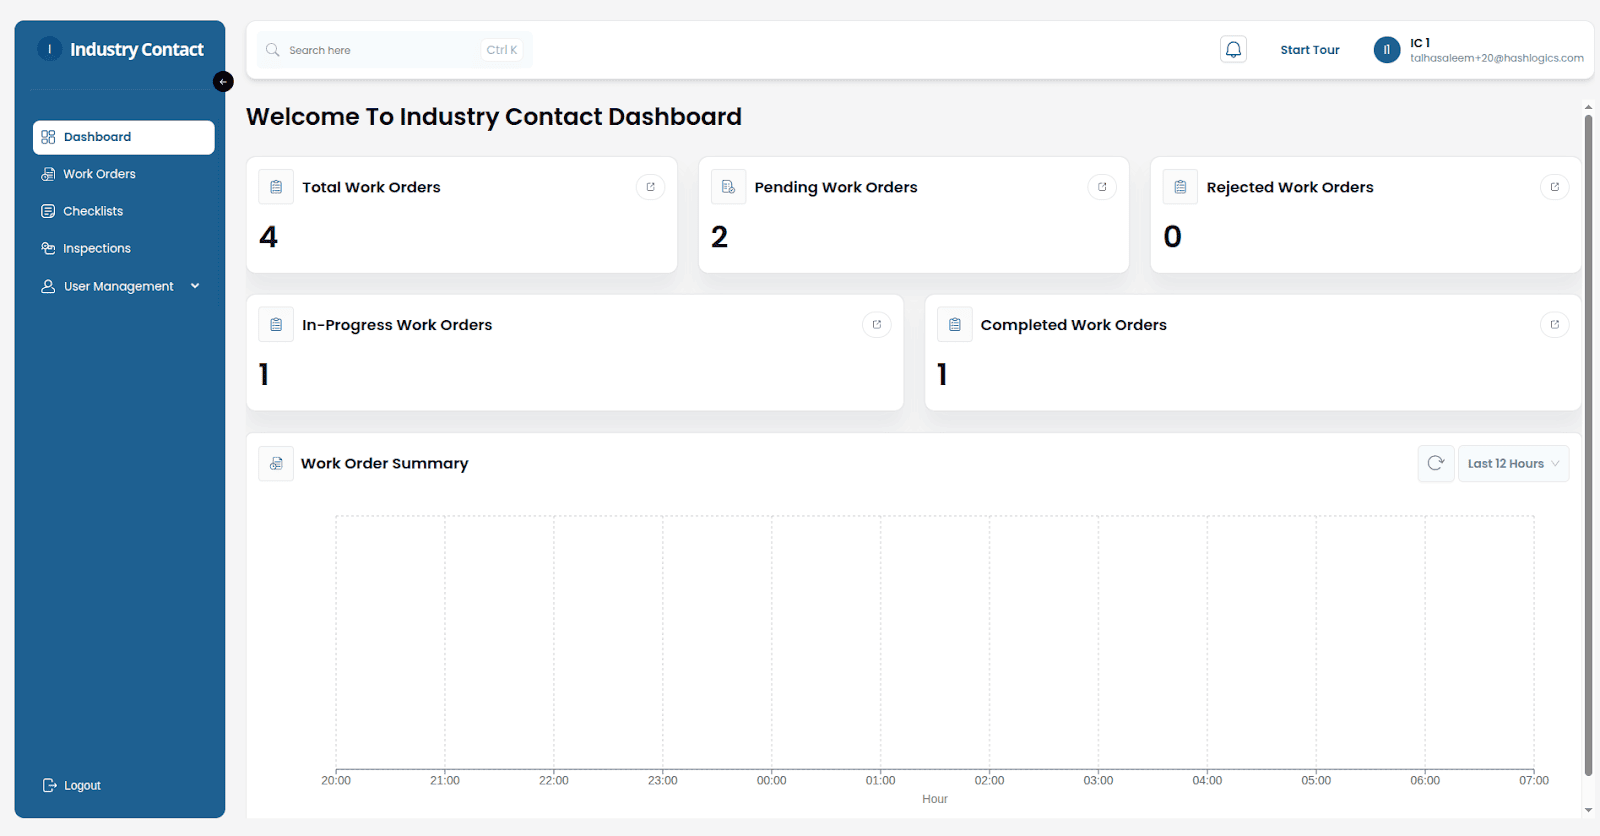Click the Rejected Work Orders clipboard icon
Image resolution: width=1600 pixels, height=836 pixels.
pos(1180,187)
